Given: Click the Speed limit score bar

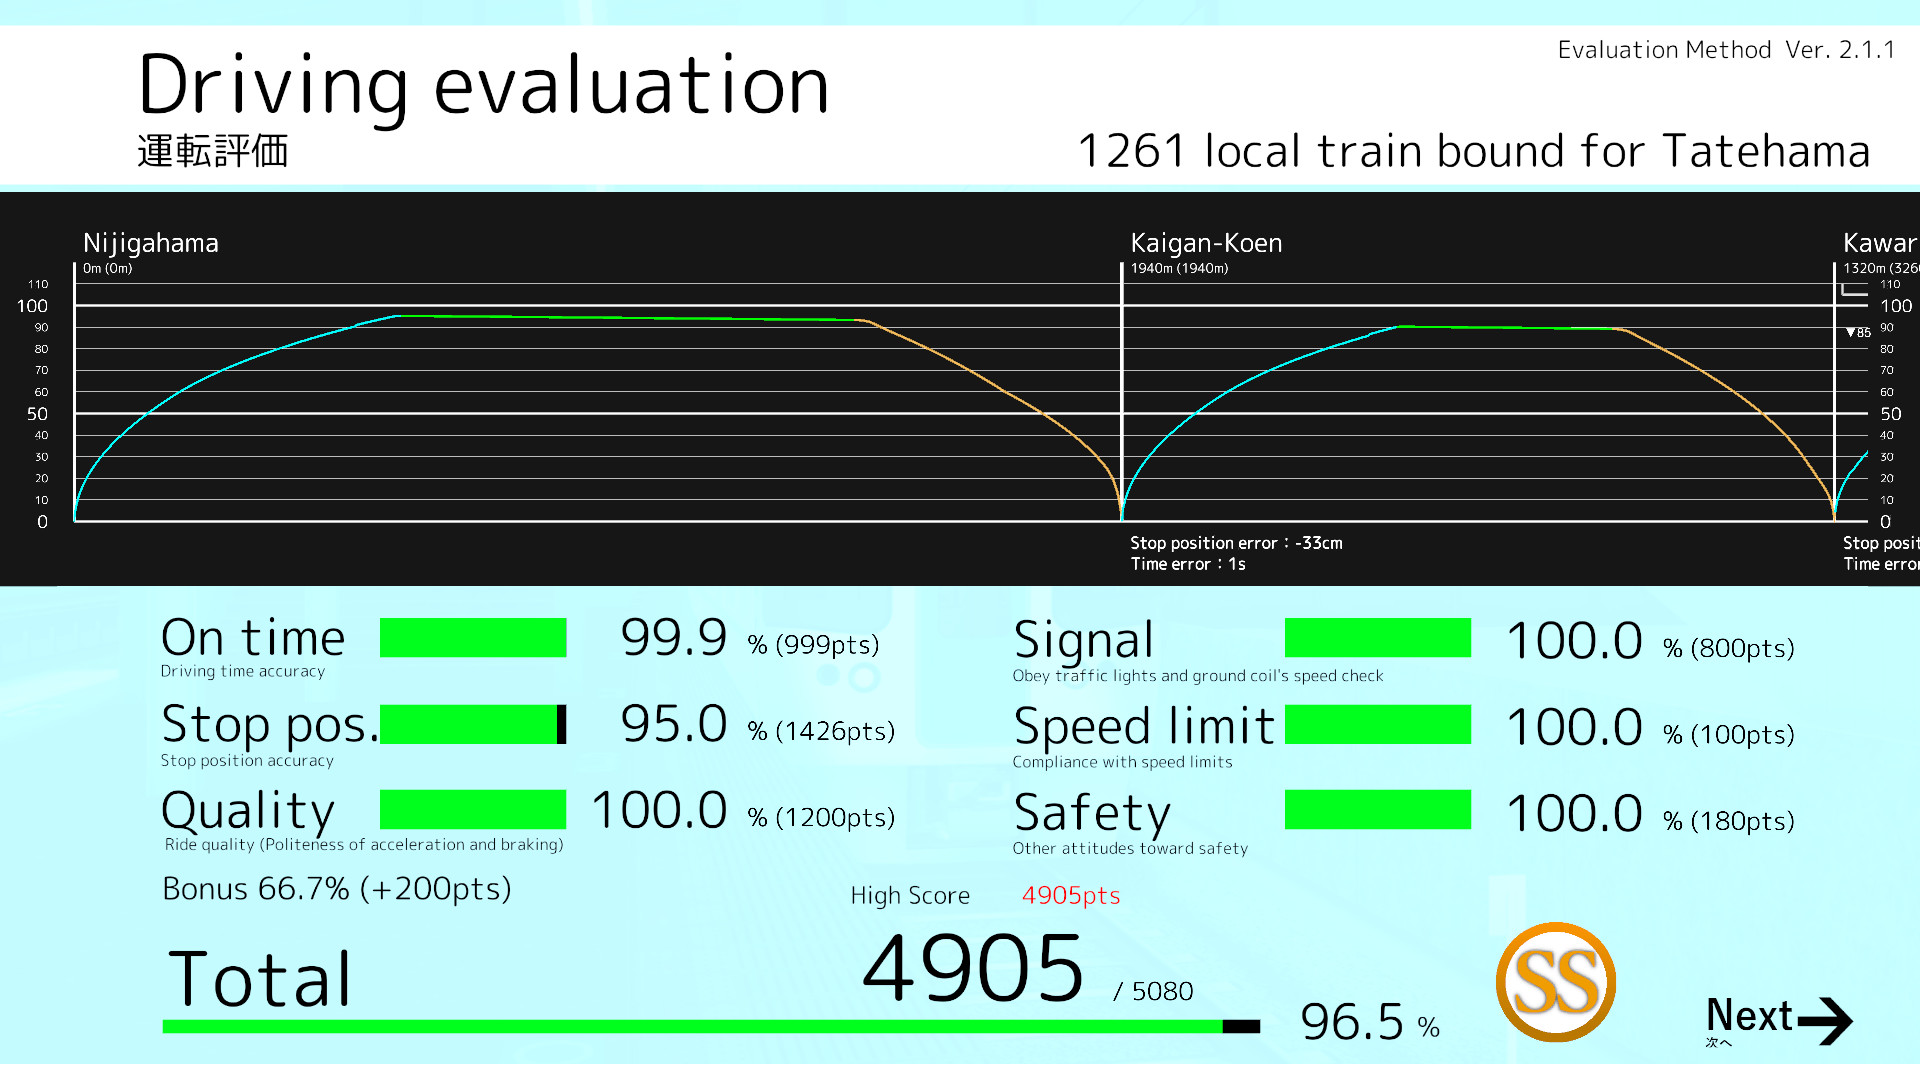Looking at the screenshot, I should [1377, 725].
